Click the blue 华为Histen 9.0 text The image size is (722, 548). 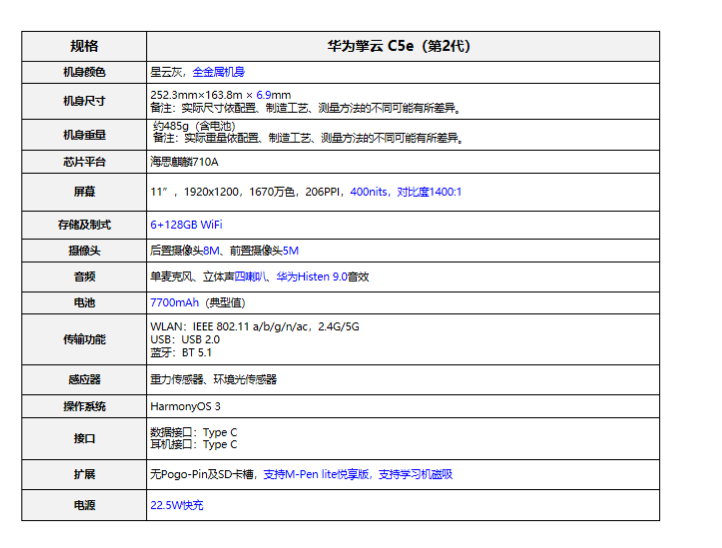pyautogui.click(x=311, y=276)
